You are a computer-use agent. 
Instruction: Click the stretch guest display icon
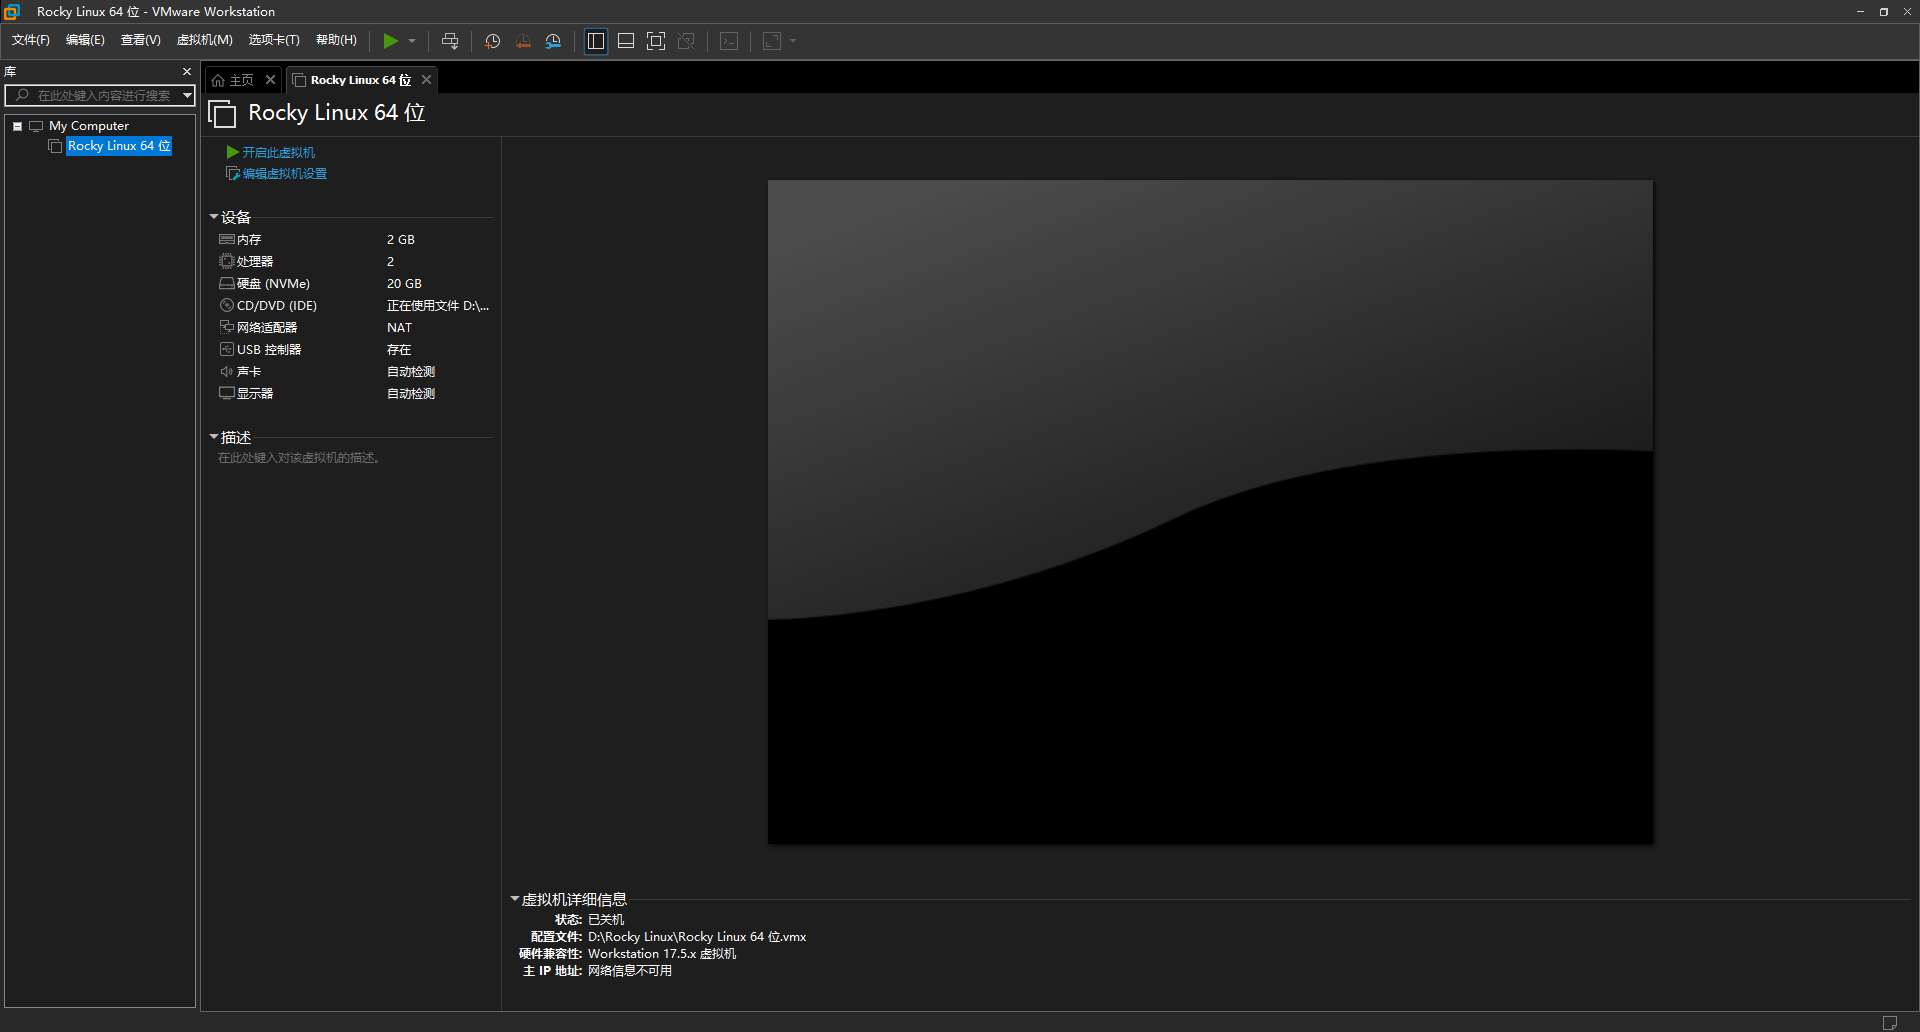point(772,41)
